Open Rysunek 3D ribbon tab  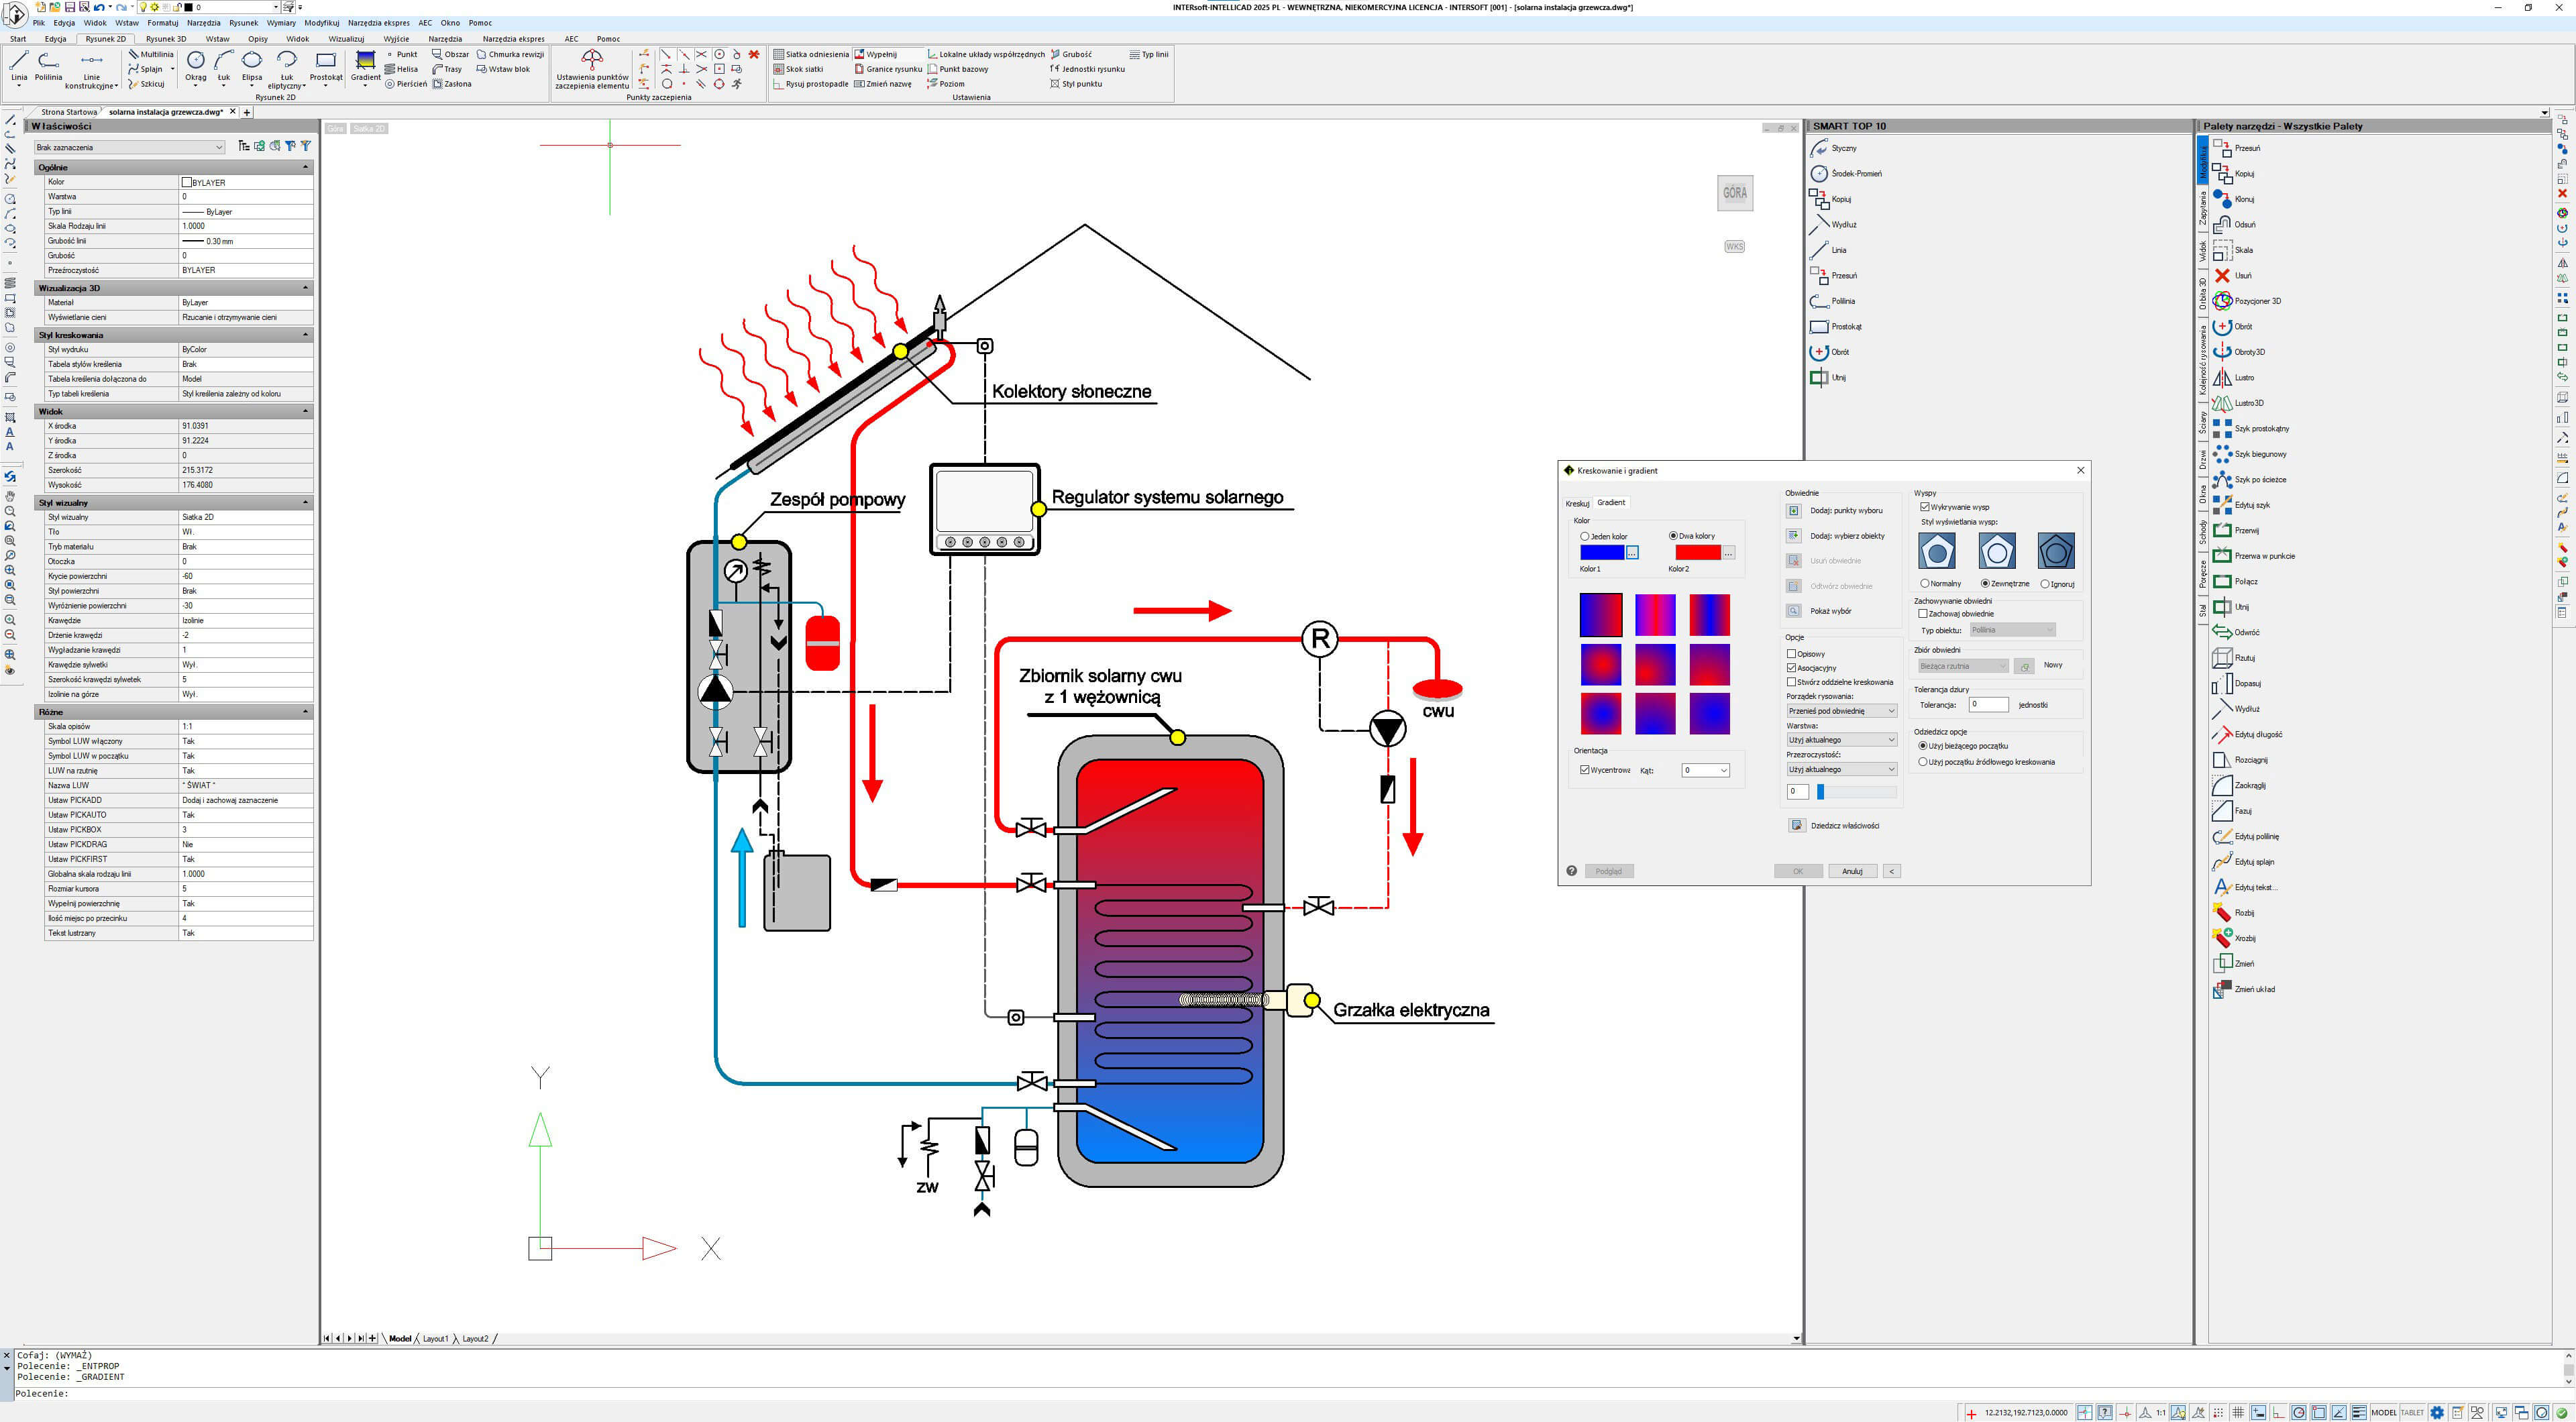tap(166, 39)
